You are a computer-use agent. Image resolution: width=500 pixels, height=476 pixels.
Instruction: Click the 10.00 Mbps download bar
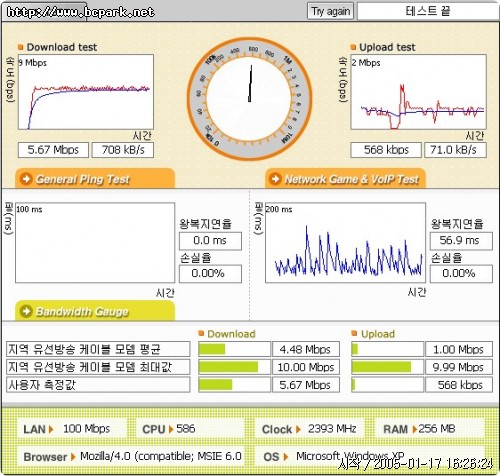click(234, 367)
